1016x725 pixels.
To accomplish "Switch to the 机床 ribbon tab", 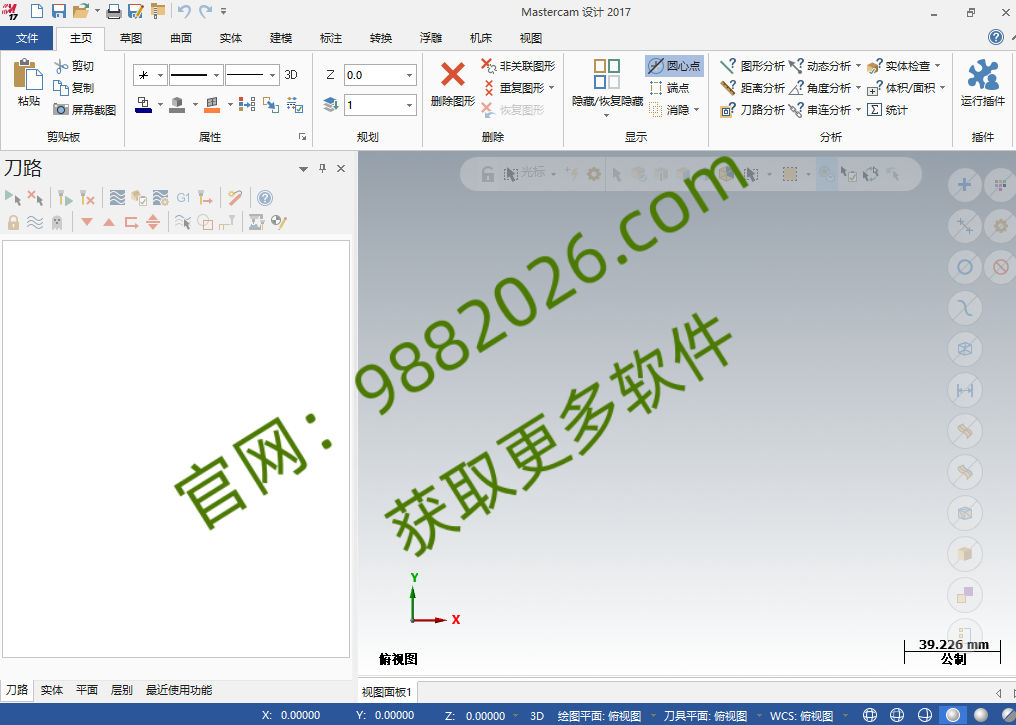I will [x=481, y=38].
